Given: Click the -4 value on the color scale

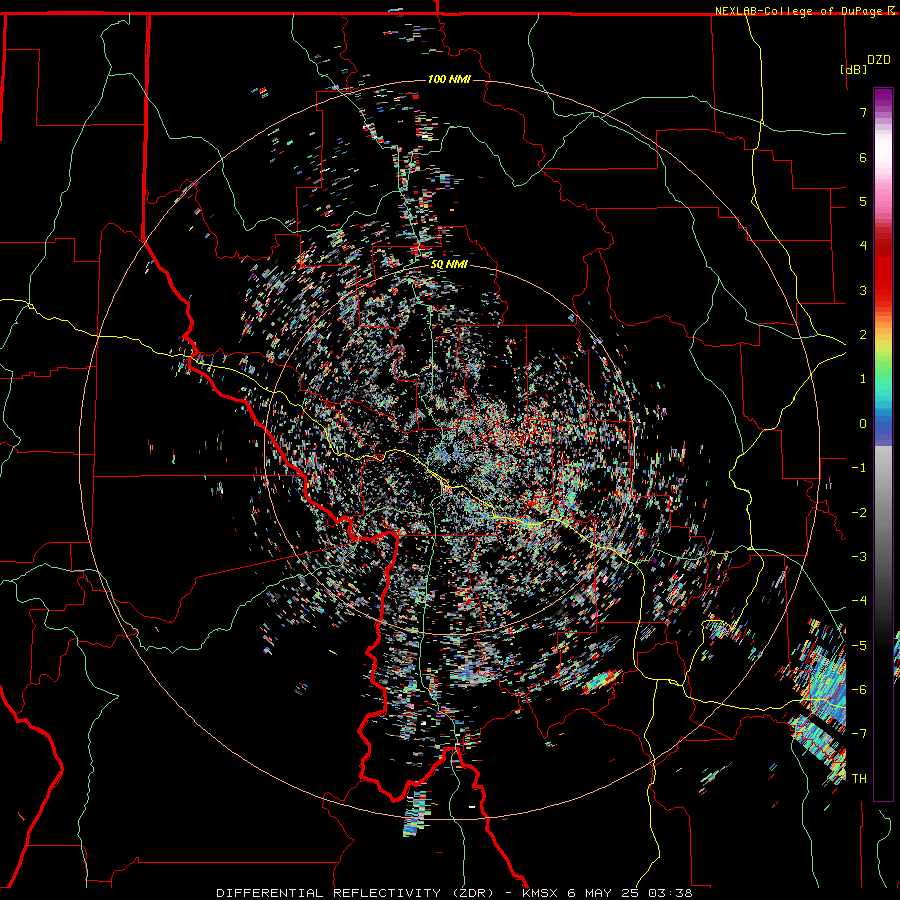Looking at the screenshot, I should [x=859, y=601].
